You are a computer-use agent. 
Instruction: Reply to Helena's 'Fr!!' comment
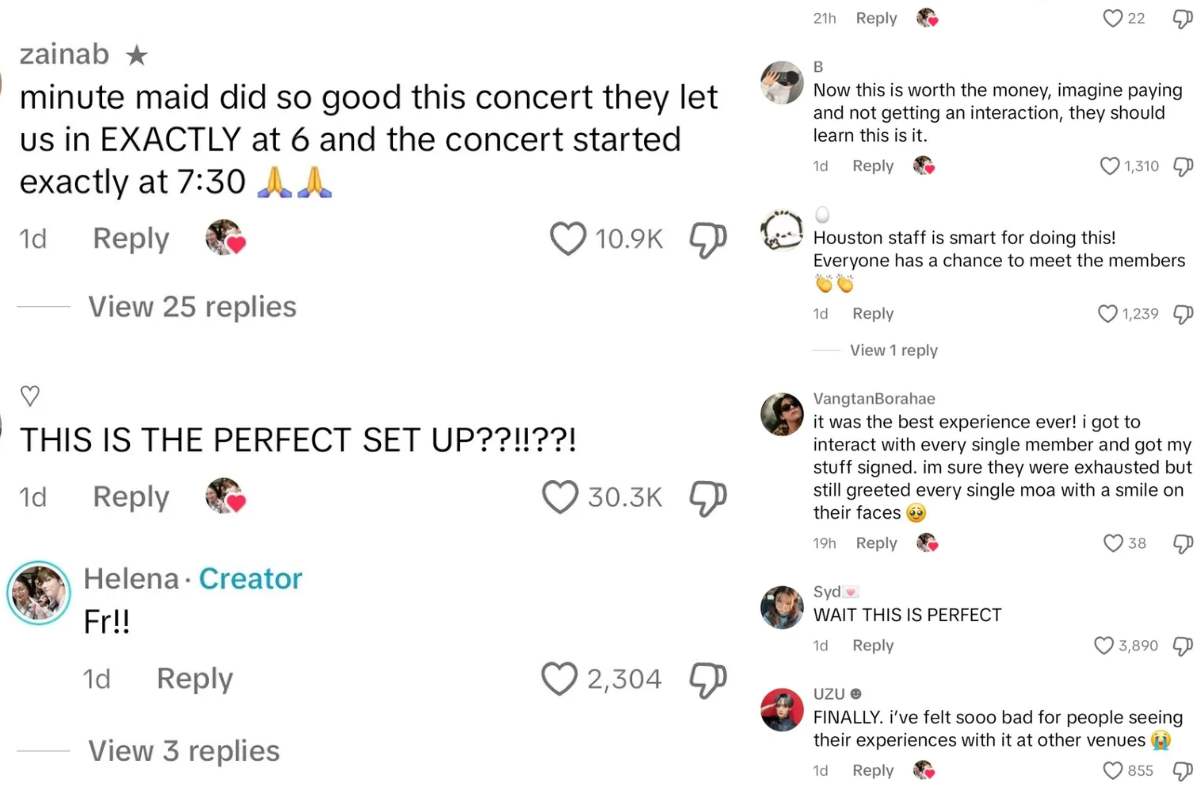(195, 679)
